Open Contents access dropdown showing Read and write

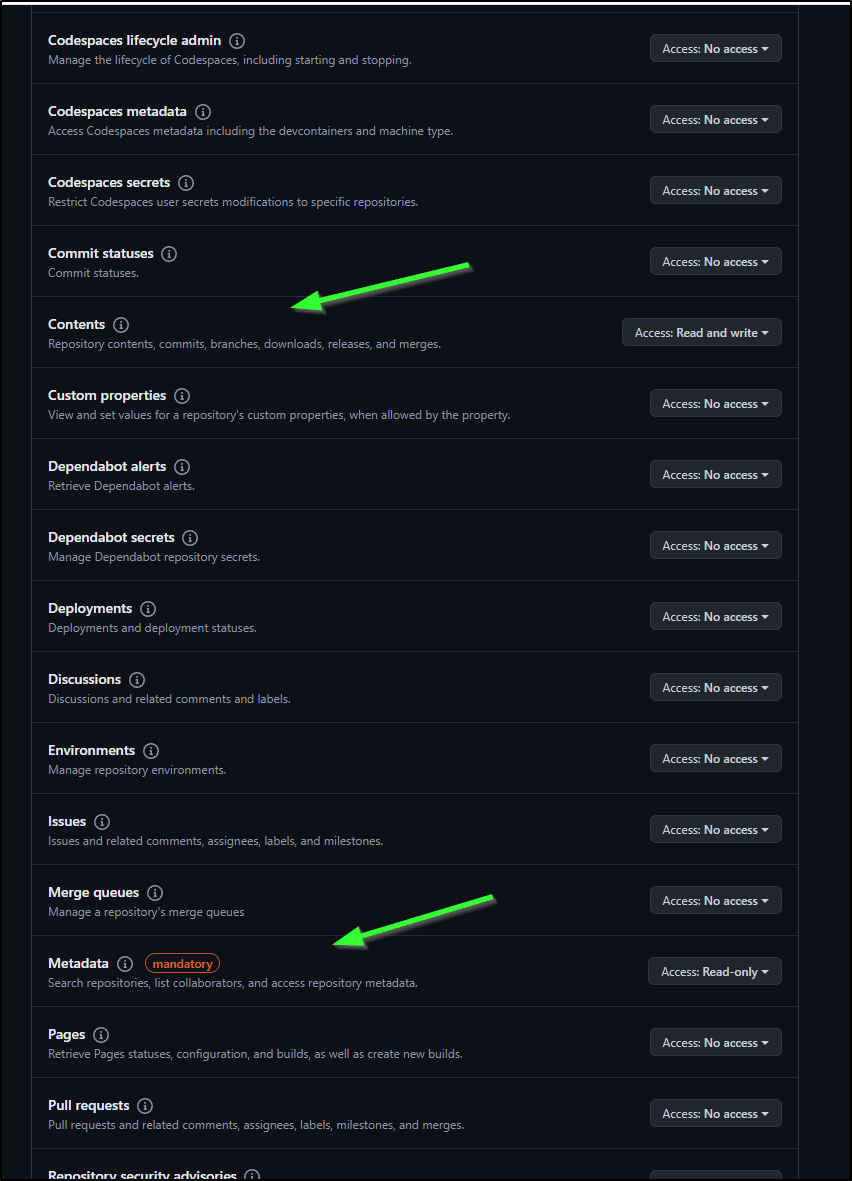point(701,332)
